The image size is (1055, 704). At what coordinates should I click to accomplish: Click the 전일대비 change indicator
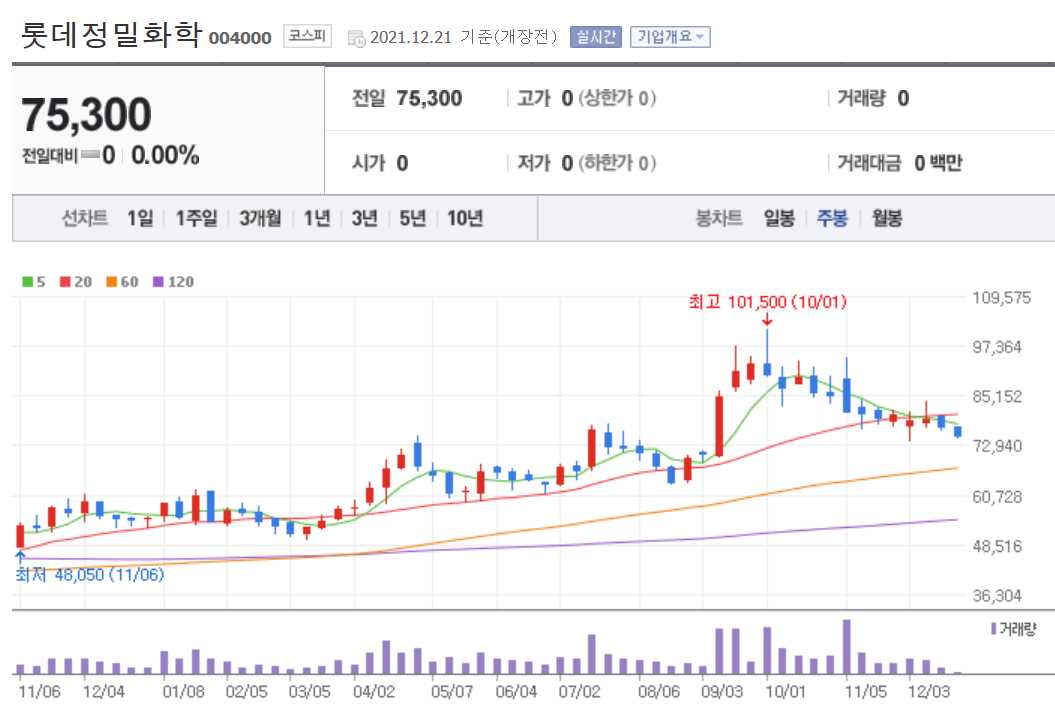coord(68,155)
